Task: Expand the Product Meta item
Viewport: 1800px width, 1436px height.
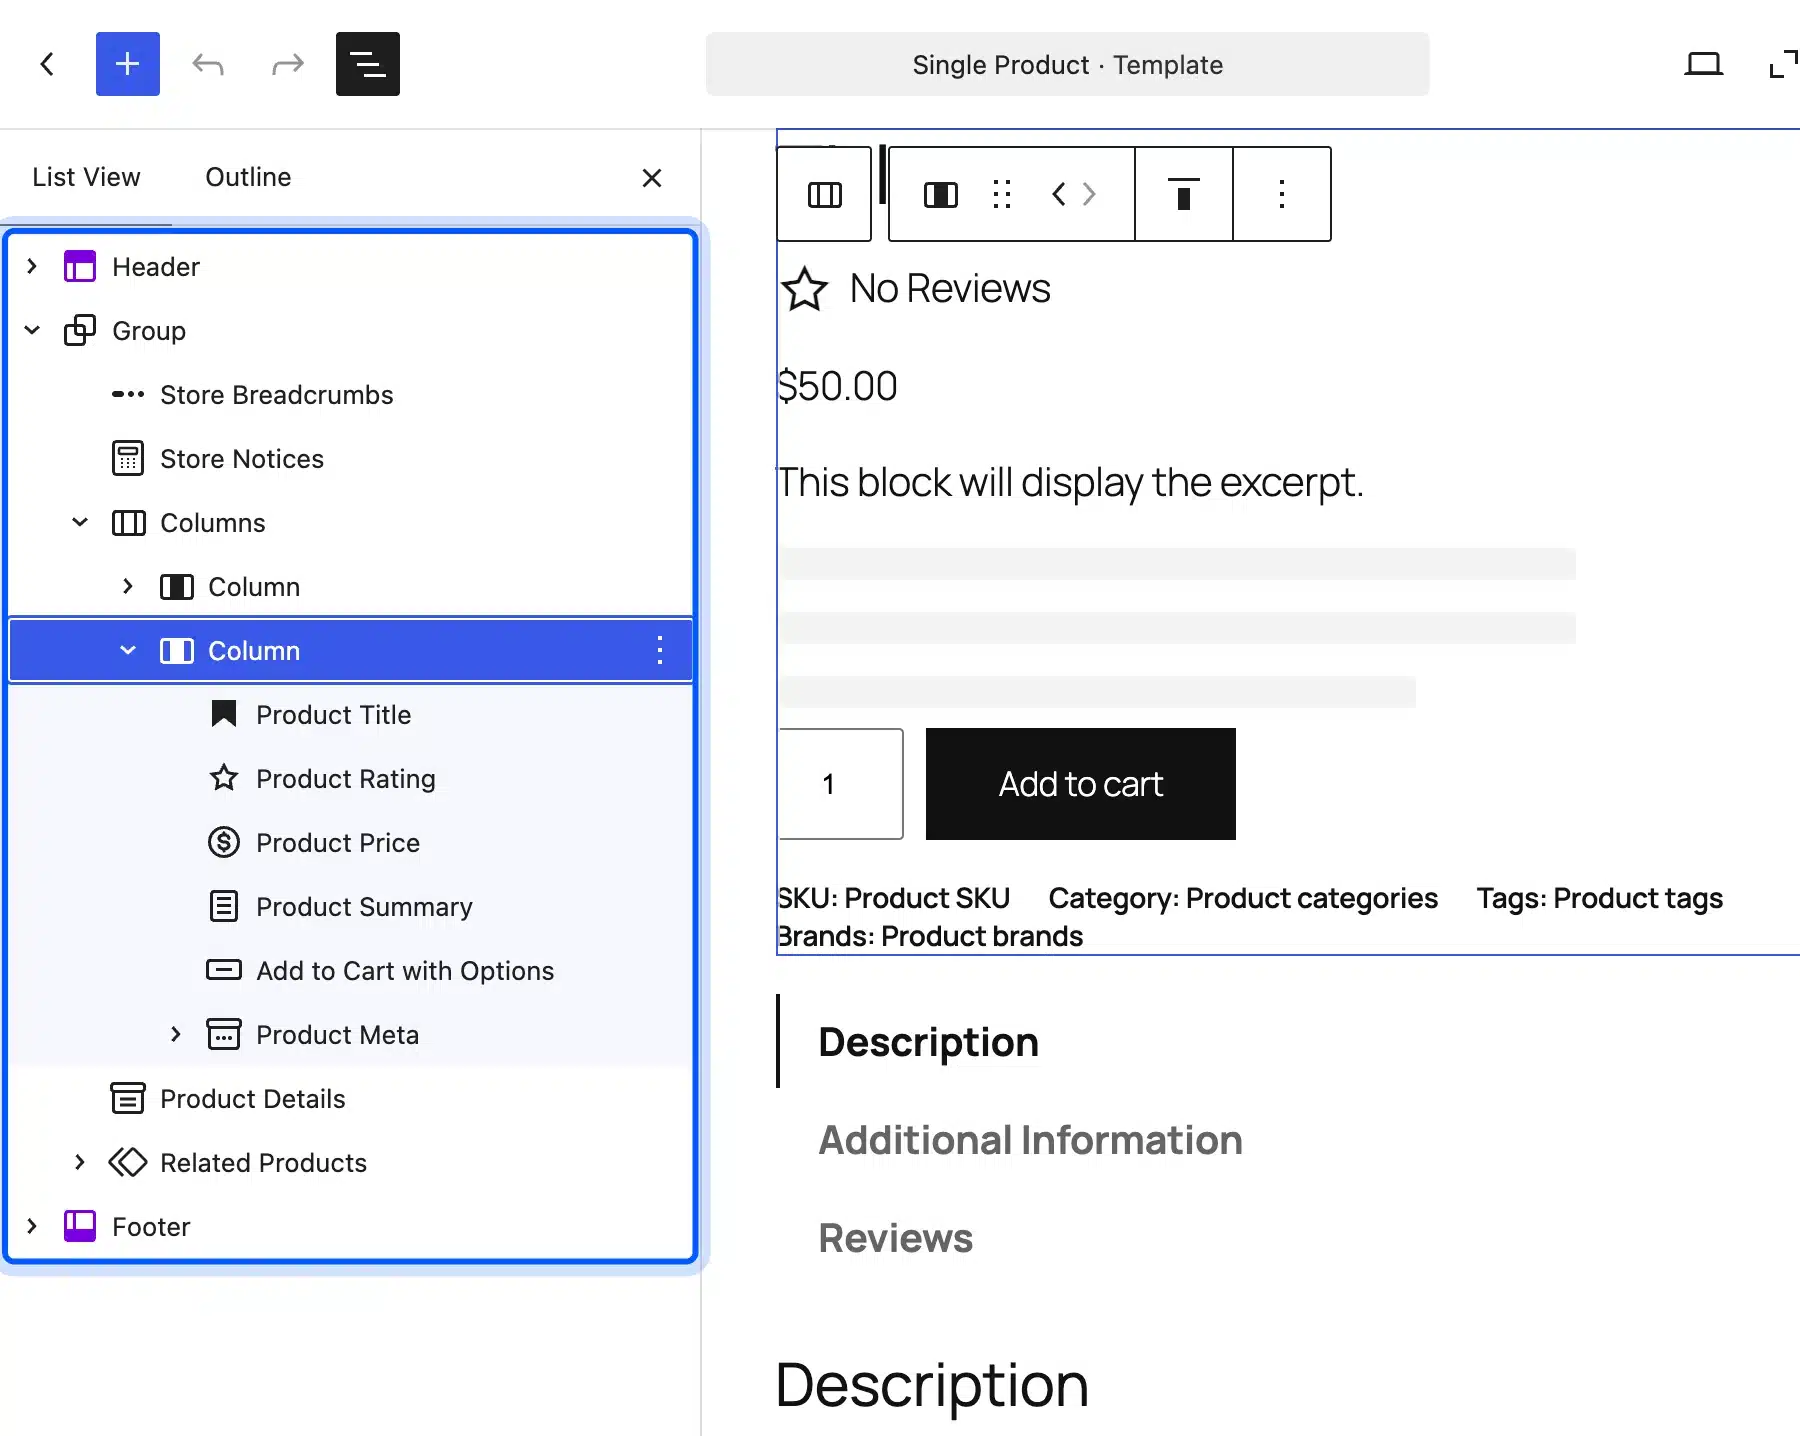Action: (176, 1034)
